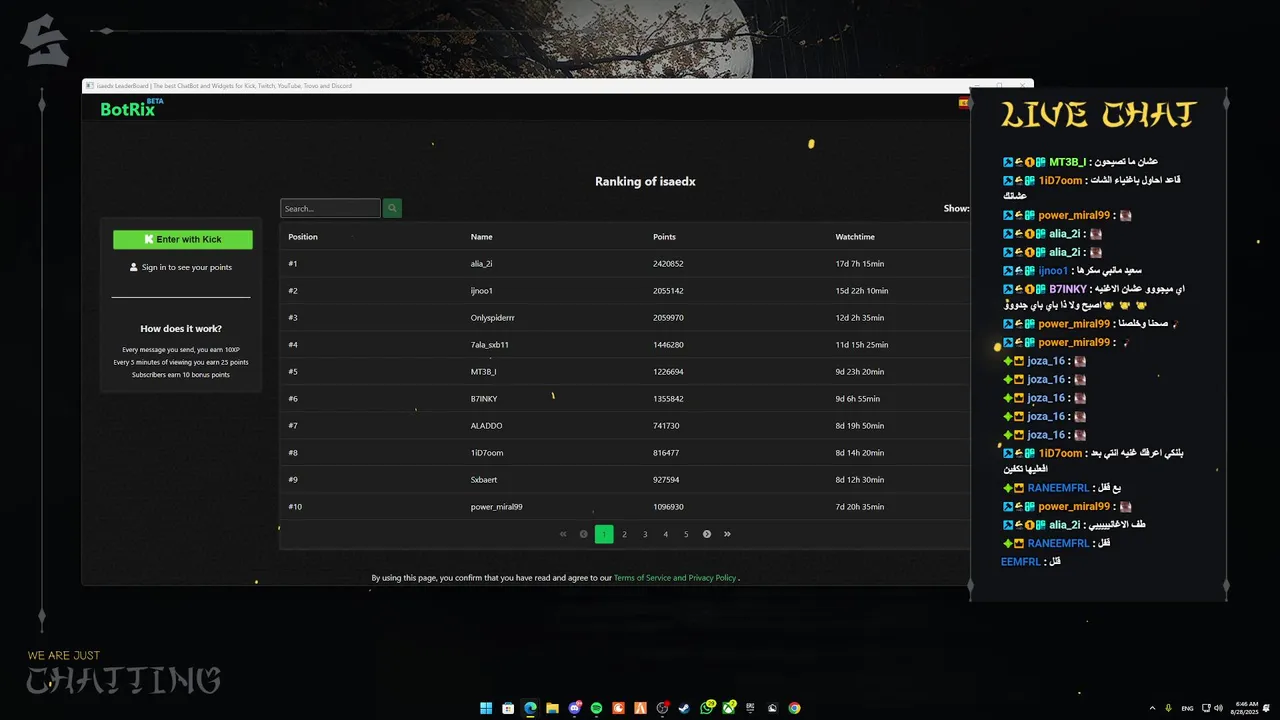Open File Explorer from taskbar
The image size is (1280, 720).
tap(552, 708)
